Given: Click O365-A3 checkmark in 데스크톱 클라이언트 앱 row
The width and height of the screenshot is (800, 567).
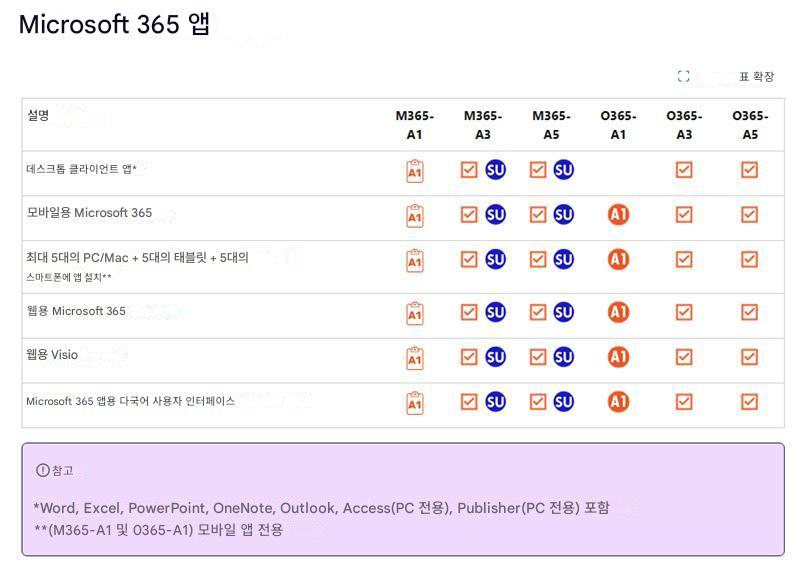Looking at the screenshot, I should point(684,170).
